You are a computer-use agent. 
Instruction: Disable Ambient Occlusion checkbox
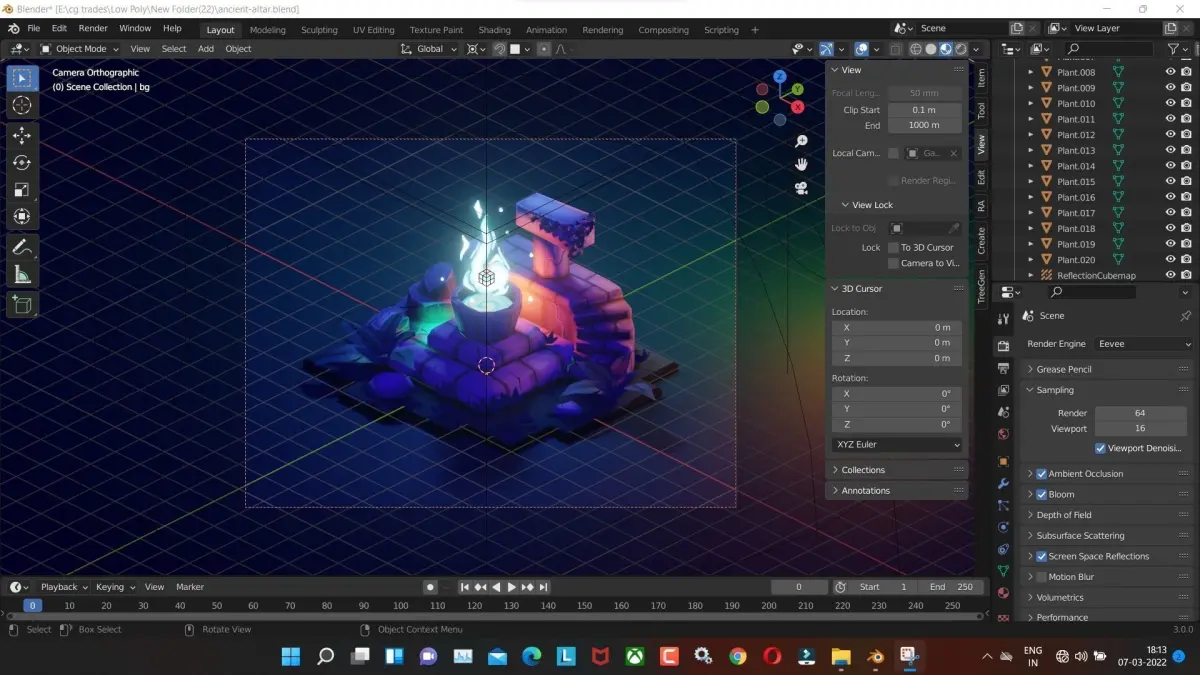click(1042, 474)
